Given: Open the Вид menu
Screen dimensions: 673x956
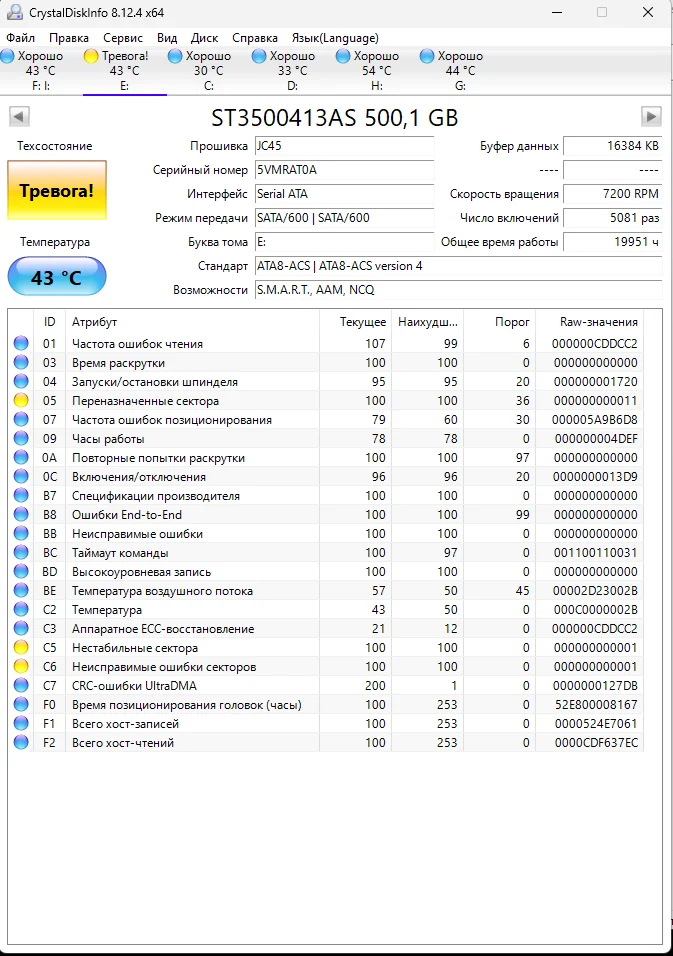Looking at the screenshot, I should 166,38.
